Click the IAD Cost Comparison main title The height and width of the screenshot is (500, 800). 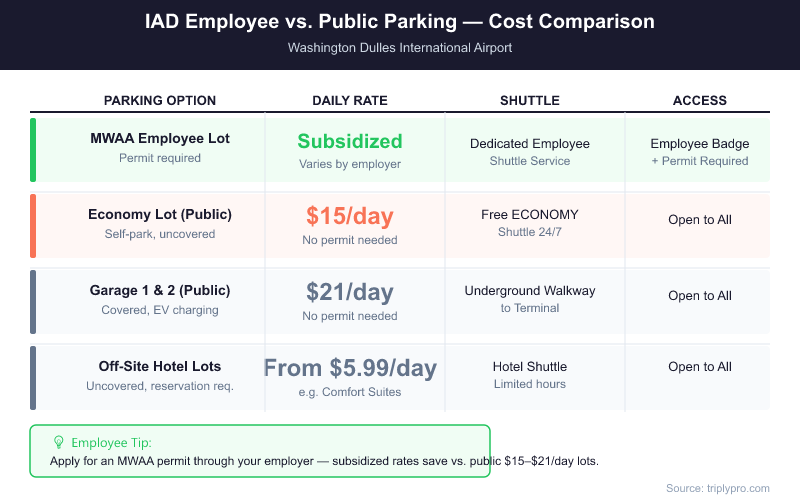400,23
